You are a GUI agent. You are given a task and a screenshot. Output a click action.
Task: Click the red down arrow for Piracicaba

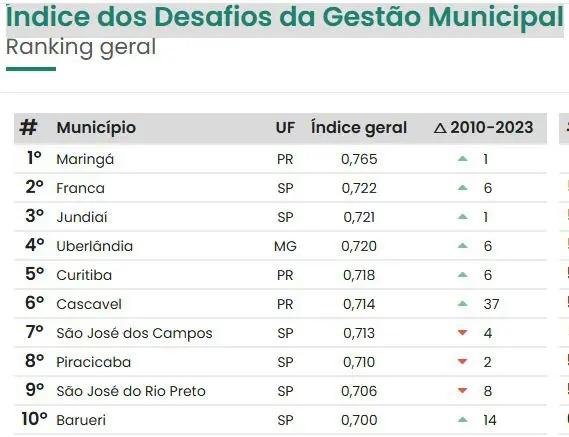[463, 362]
